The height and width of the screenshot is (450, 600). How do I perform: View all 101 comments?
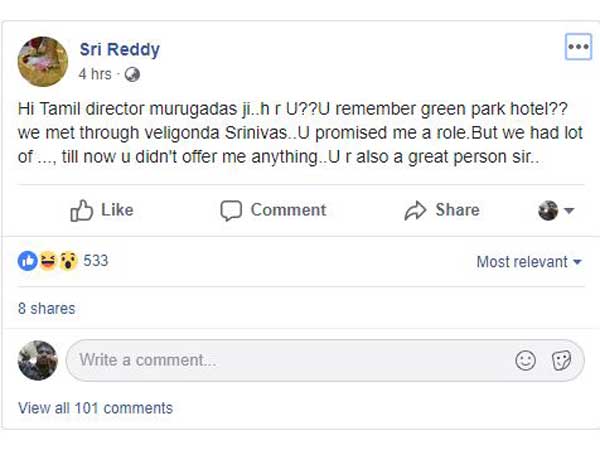click(95, 408)
